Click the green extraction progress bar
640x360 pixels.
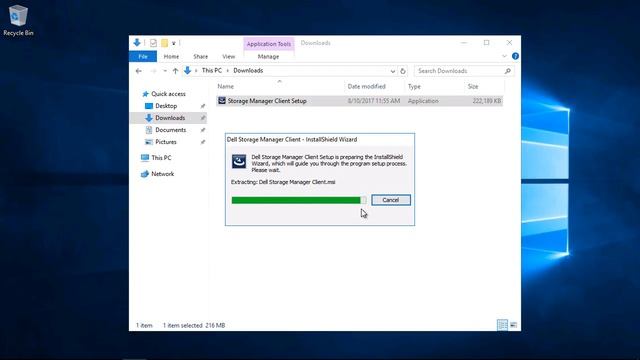point(299,200)
